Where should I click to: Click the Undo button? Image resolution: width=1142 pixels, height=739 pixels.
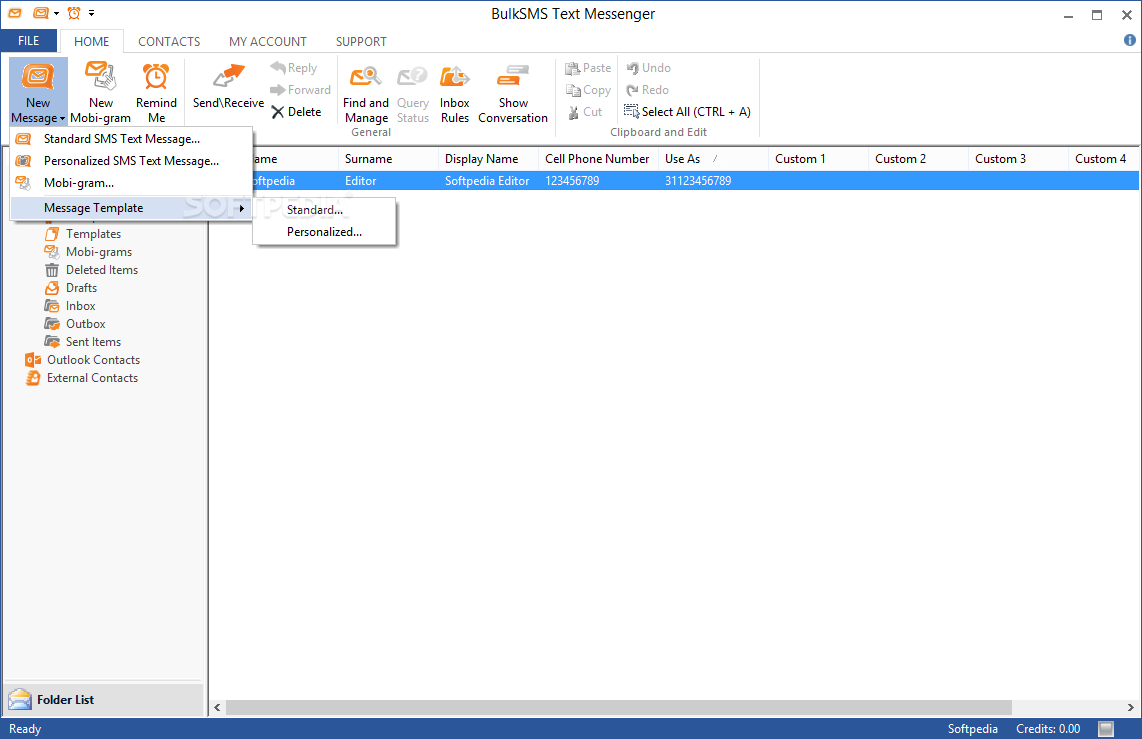(x=647, y=68)
